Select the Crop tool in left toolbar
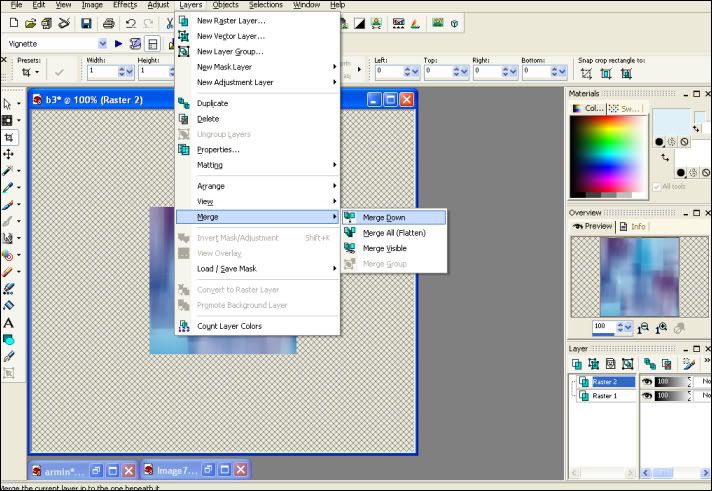Screen dimensions: 712x491 tap(9, 137)
